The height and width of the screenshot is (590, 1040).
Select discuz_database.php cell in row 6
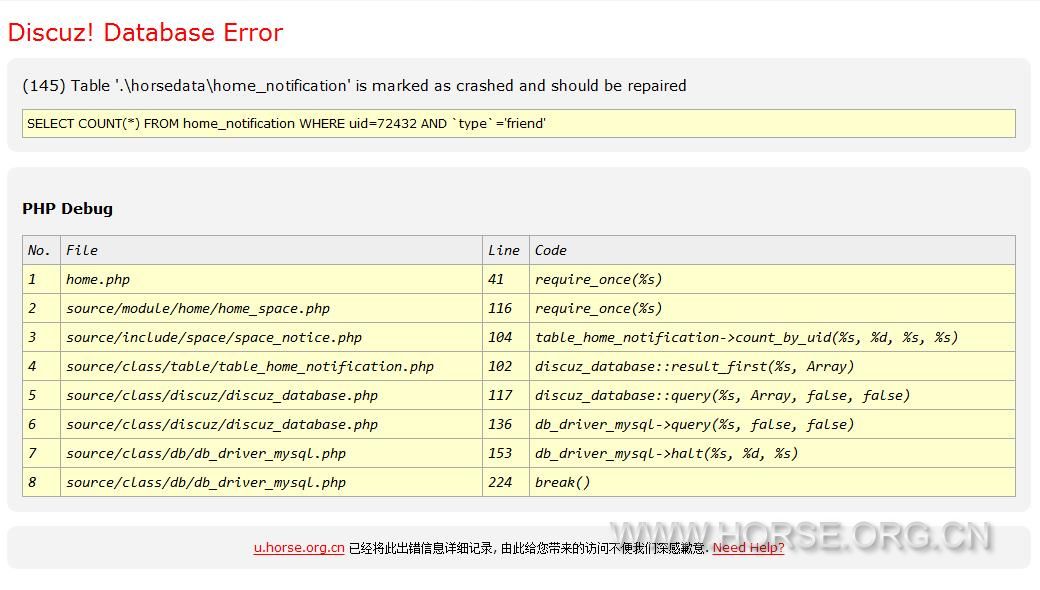(x=271, y=424)
